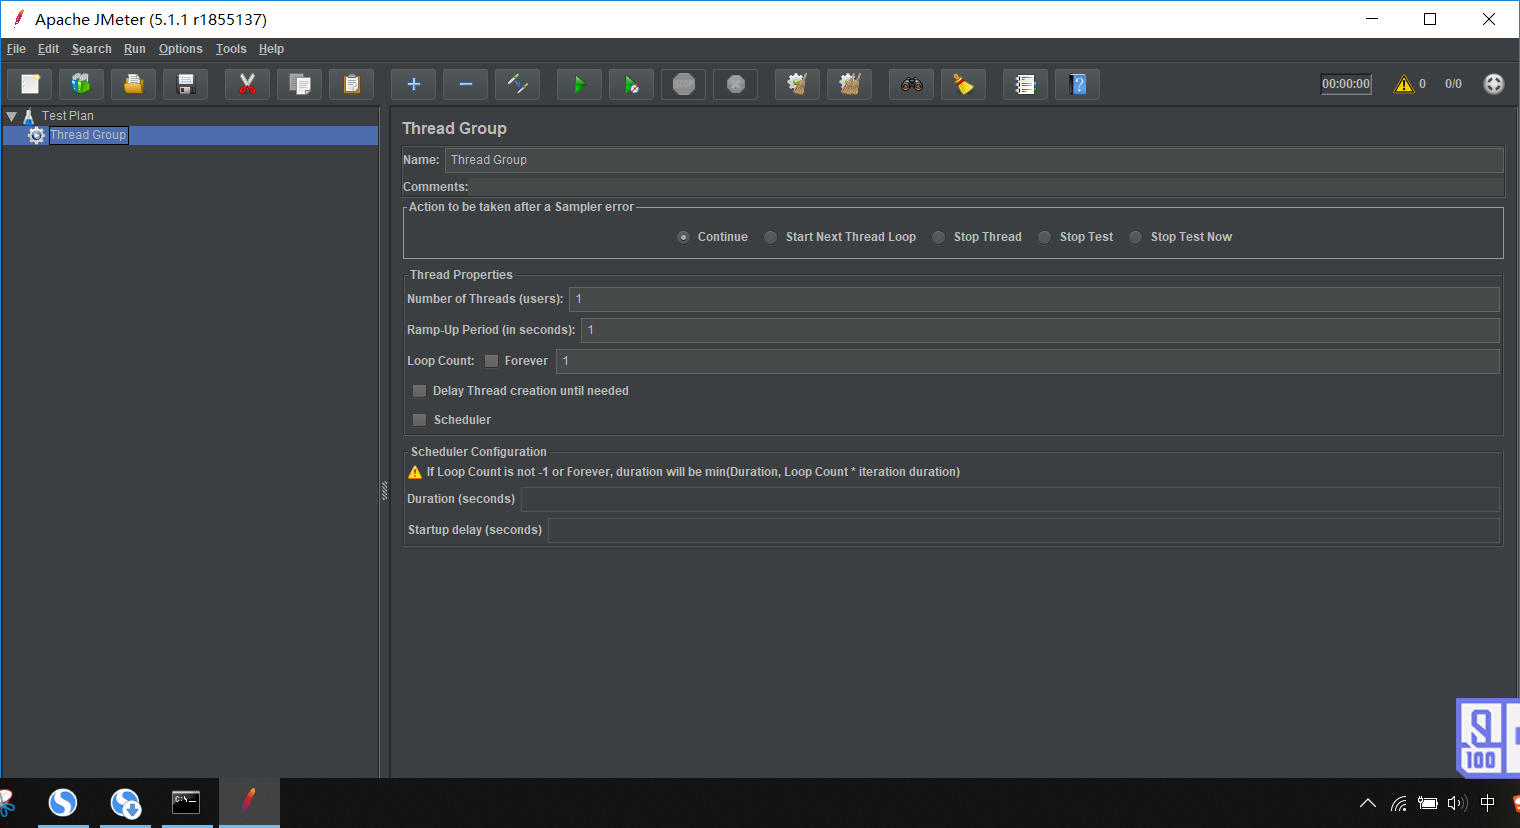Show hidden tray icons chevron

(x=1368, y=803)
